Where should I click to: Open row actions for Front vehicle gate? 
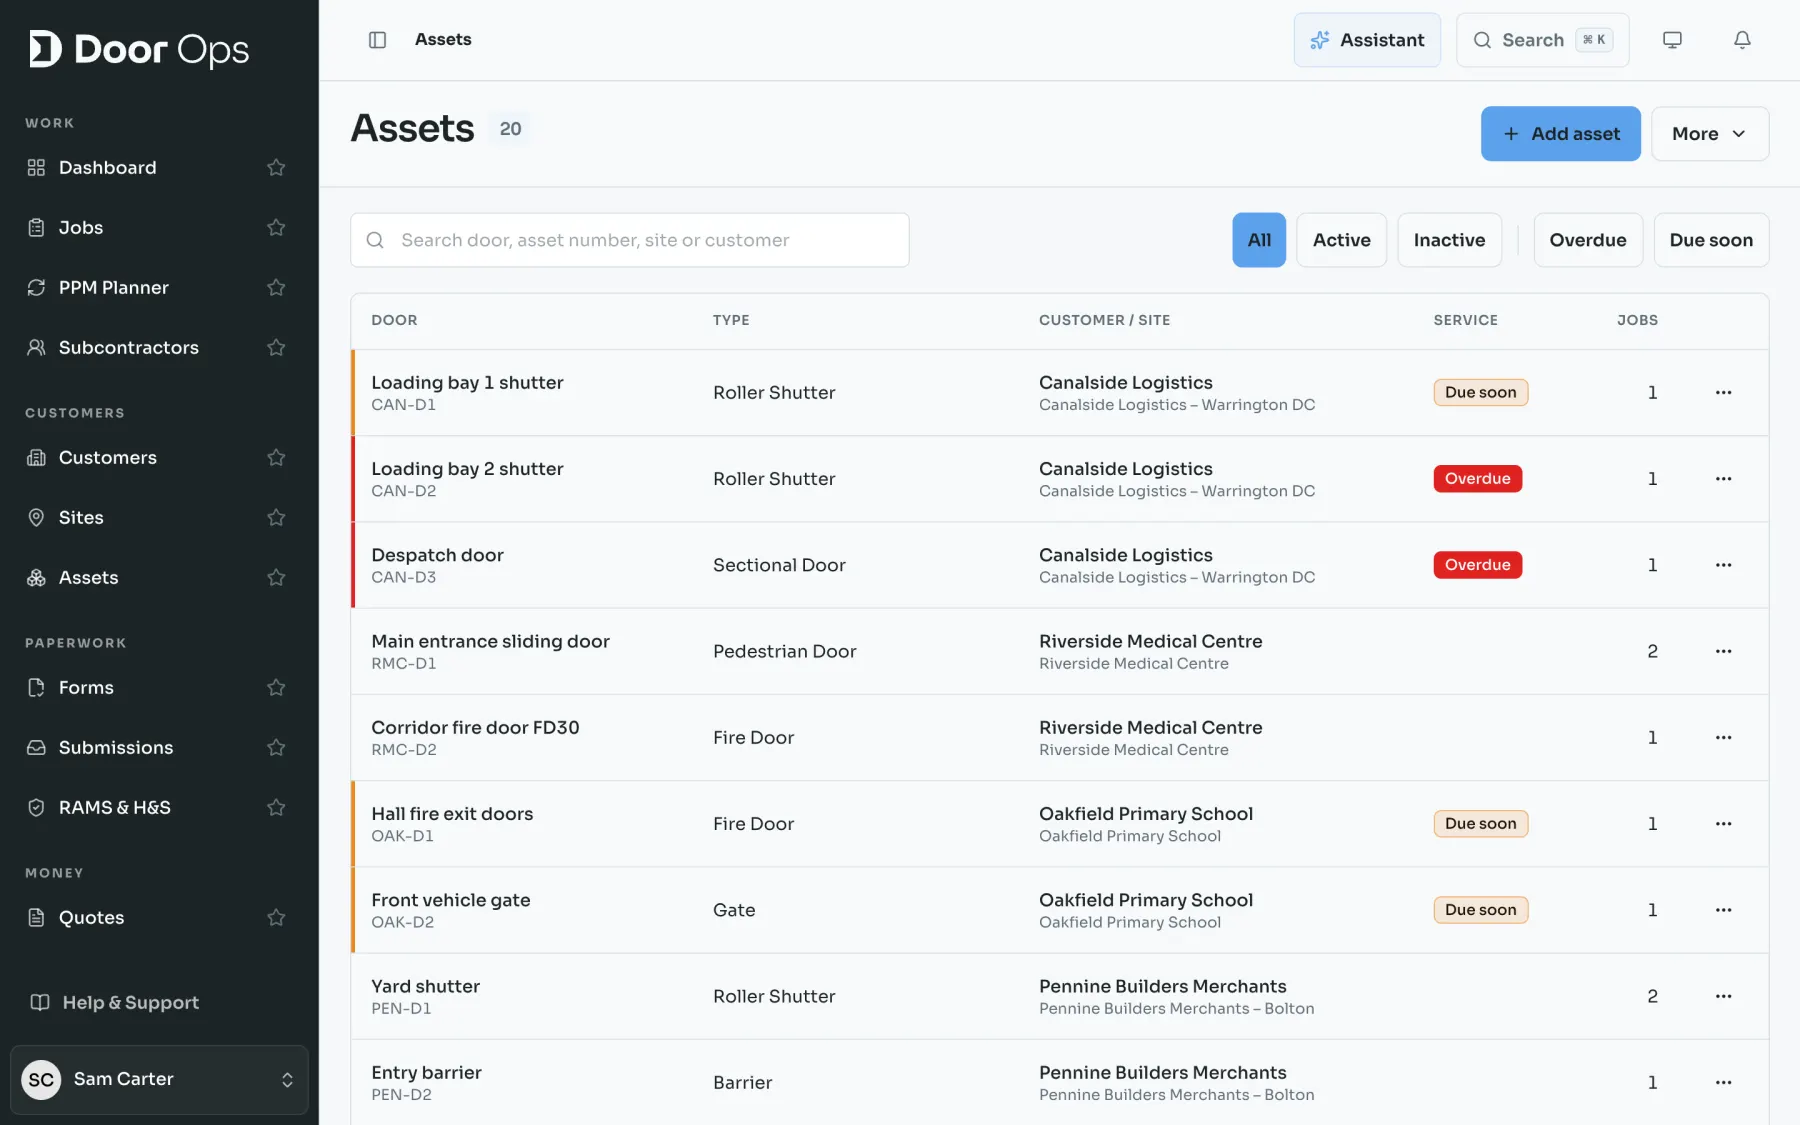[x=1723, y=910]
